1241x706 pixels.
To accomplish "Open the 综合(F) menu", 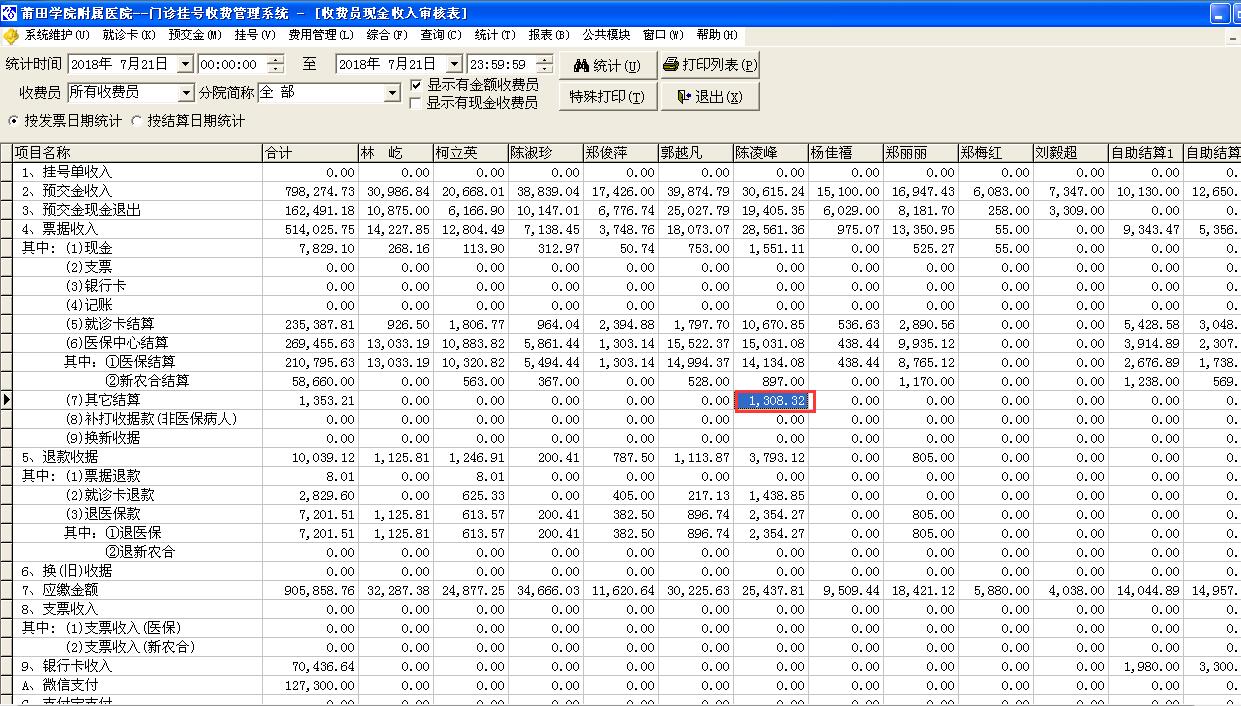I will click(387, 35).
